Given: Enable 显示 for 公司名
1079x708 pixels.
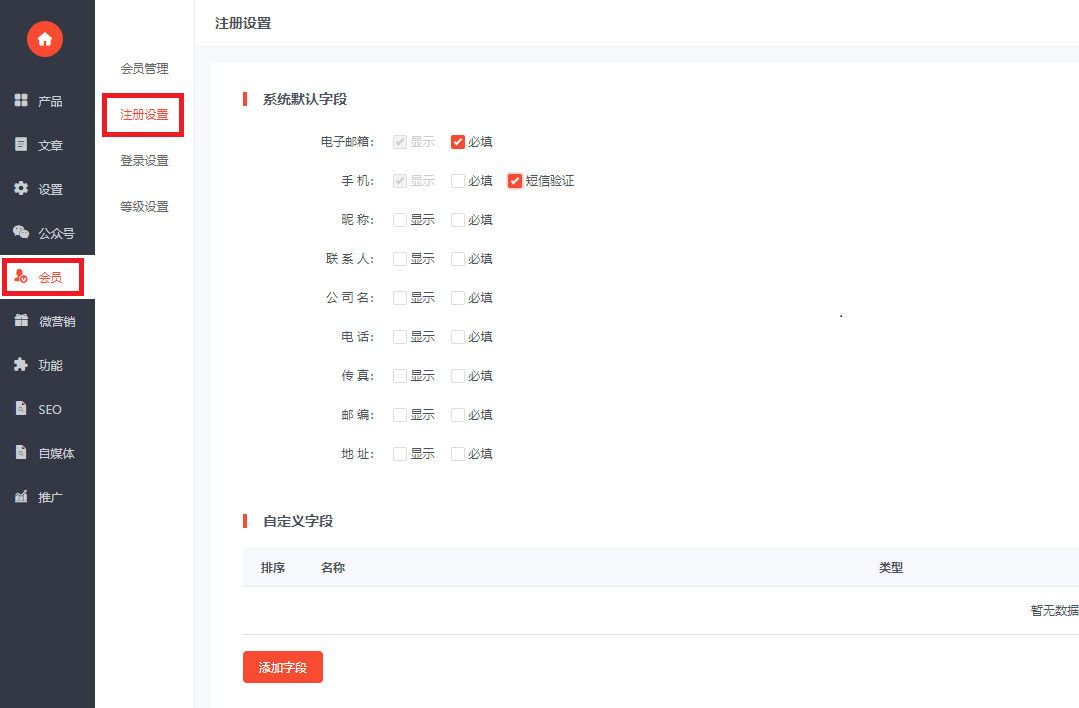Looking at the screenshot, I should 400,298.
